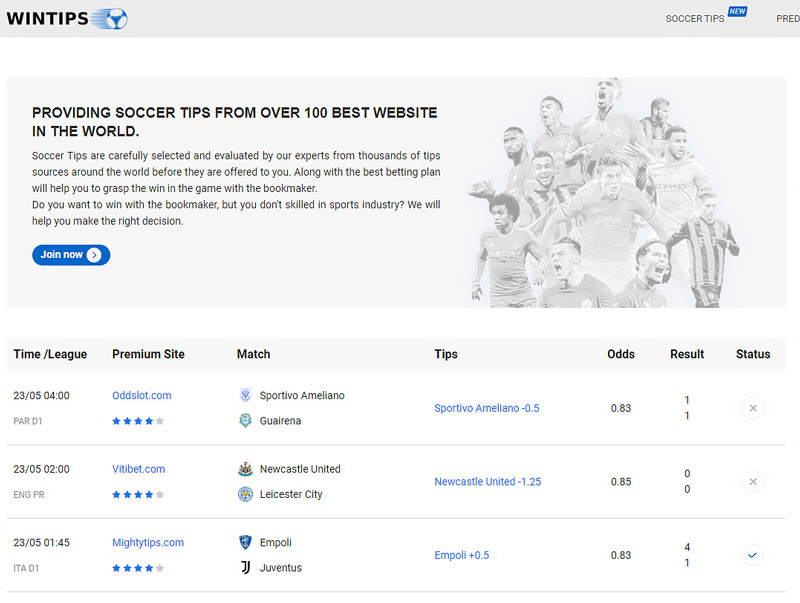Click the soccer players banner image

[x=604, y=193]
